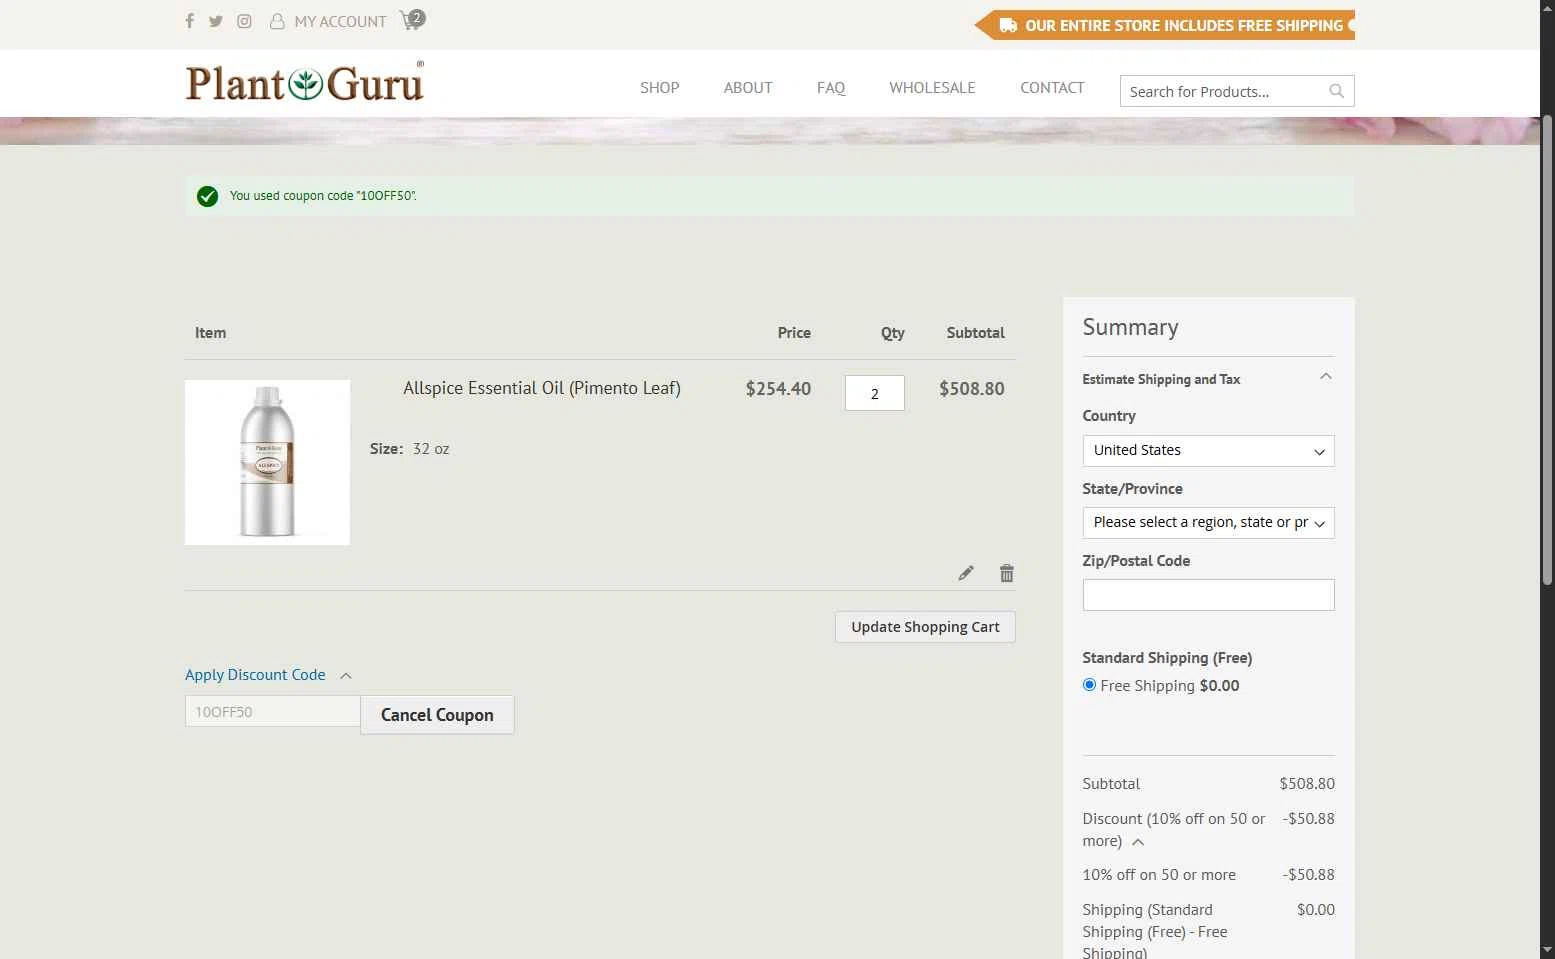Collapse the Discount details chevron

click(x=1138, y=842)
